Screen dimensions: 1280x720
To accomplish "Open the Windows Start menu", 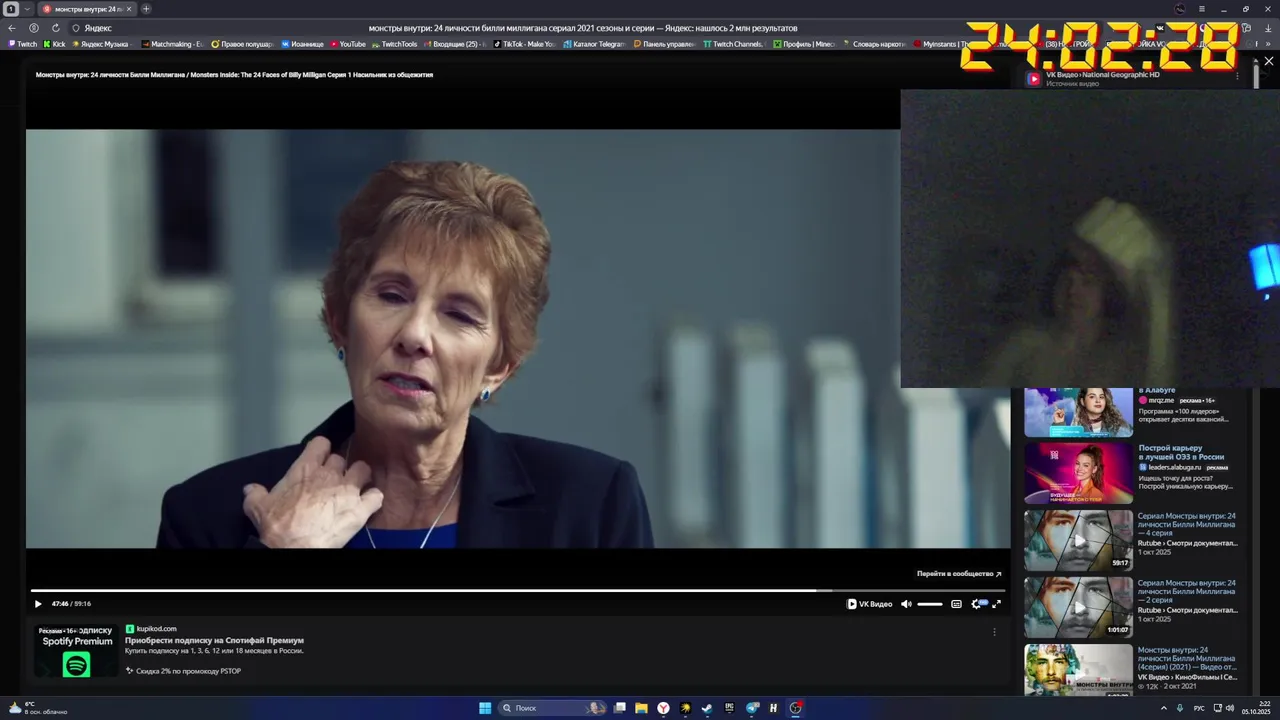I will [485, 708].
